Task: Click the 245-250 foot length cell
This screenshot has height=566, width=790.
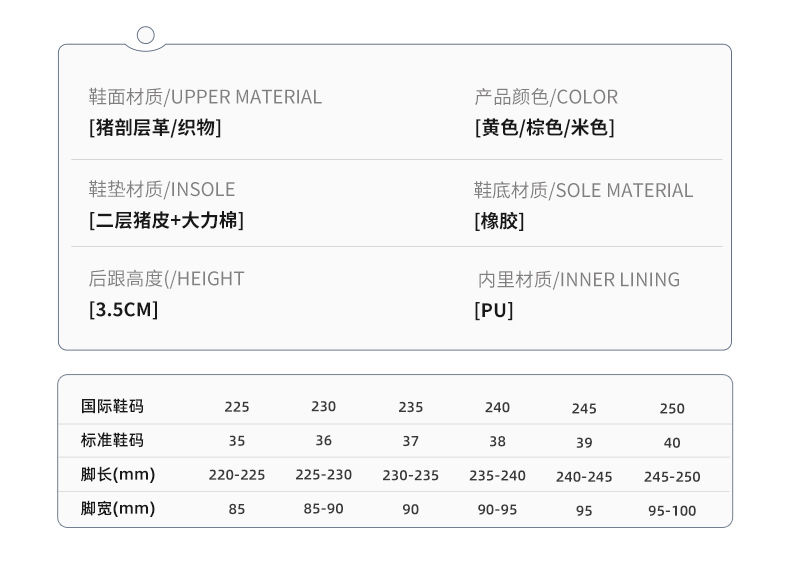Action: 672,477
